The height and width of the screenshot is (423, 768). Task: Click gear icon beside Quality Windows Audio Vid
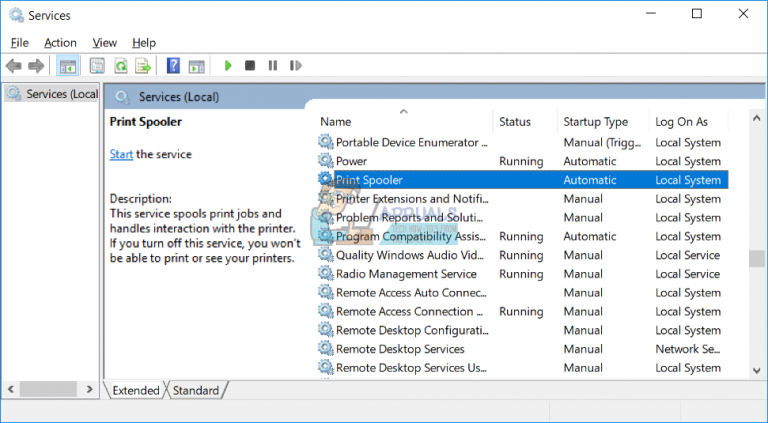click(x=325, y=254)
